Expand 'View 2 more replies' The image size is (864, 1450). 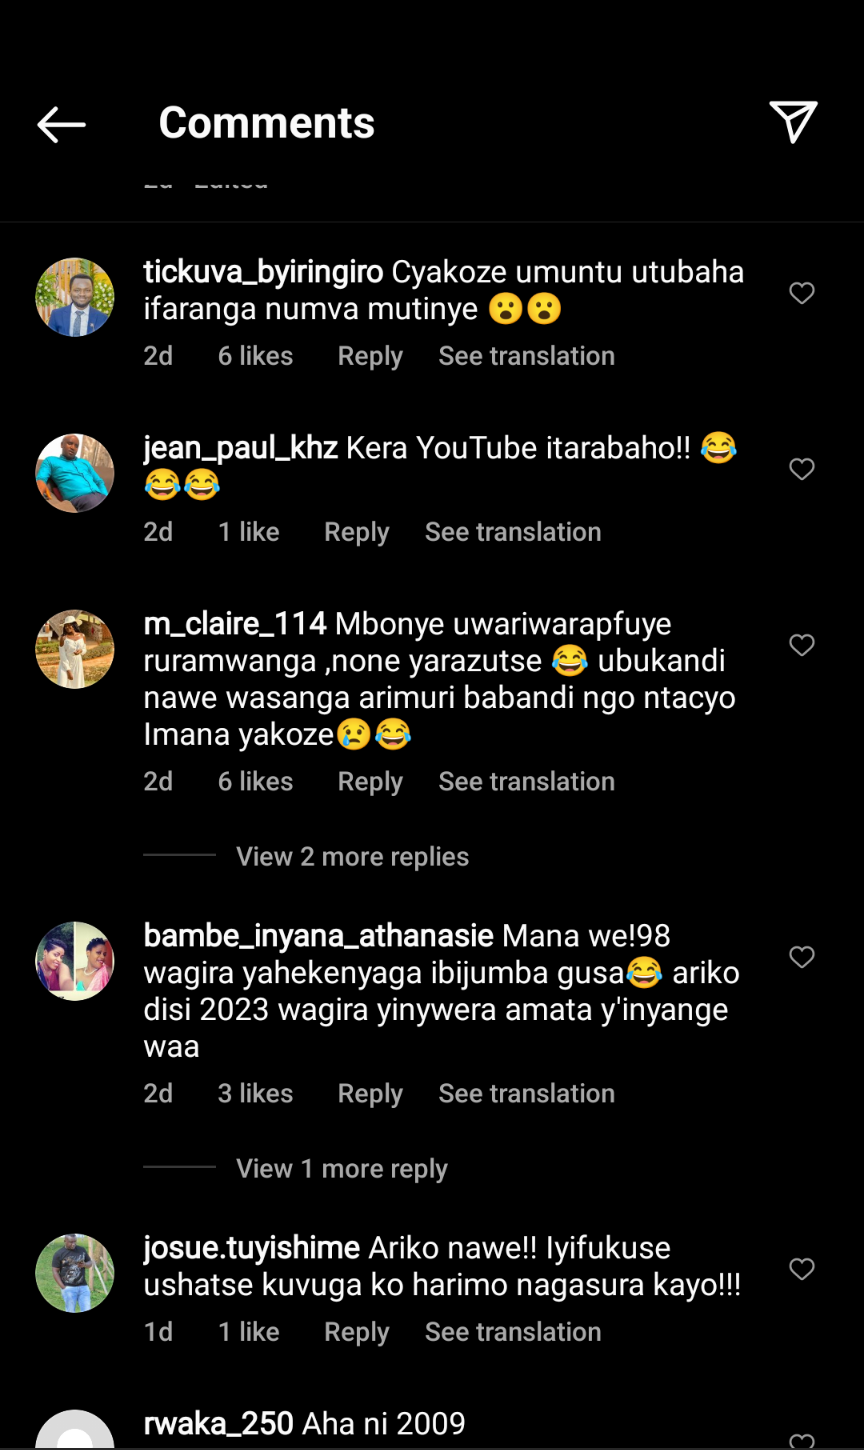352,857
